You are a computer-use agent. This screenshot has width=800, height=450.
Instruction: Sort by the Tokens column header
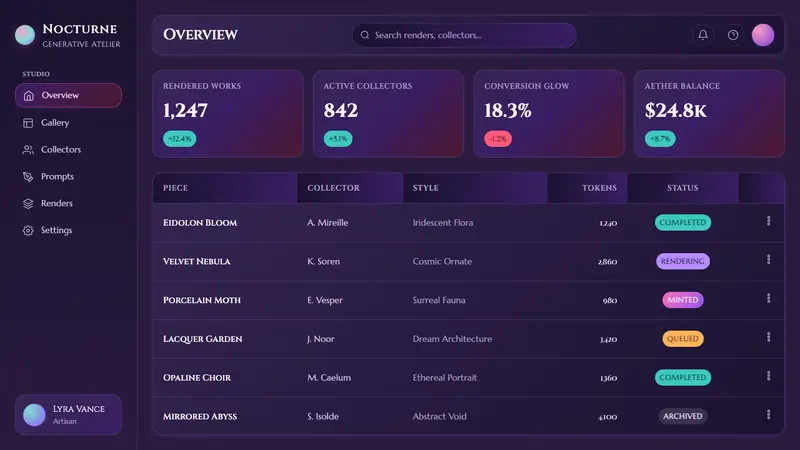587,188
